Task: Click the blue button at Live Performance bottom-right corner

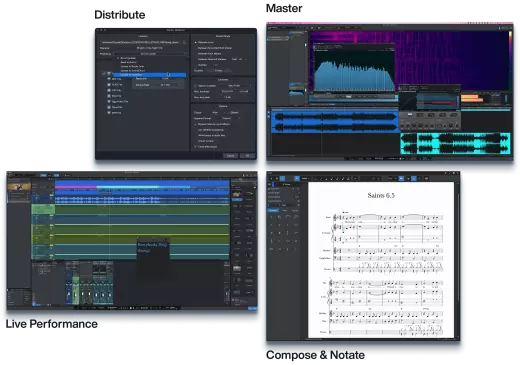Action: tap(253, 309)
